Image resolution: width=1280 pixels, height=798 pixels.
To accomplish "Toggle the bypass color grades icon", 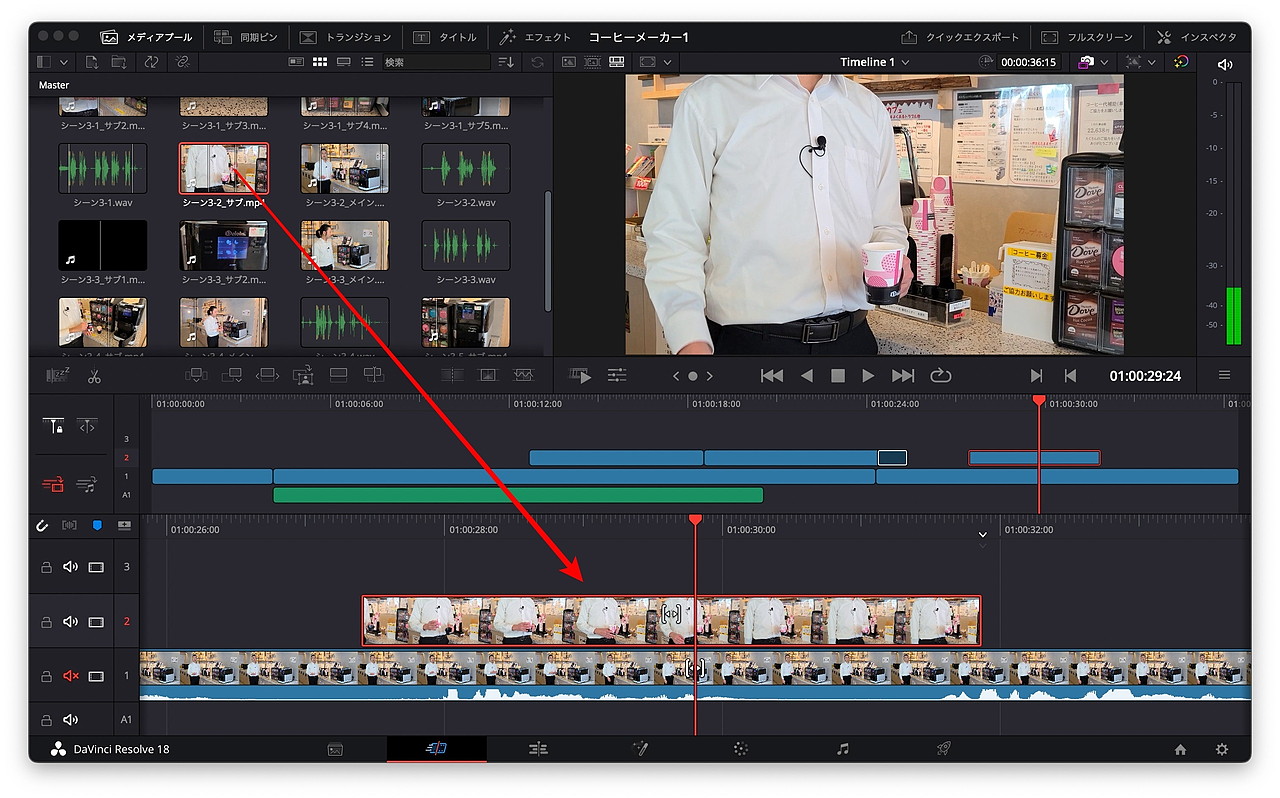I will pyautogui.click(x=1181, y=62).
